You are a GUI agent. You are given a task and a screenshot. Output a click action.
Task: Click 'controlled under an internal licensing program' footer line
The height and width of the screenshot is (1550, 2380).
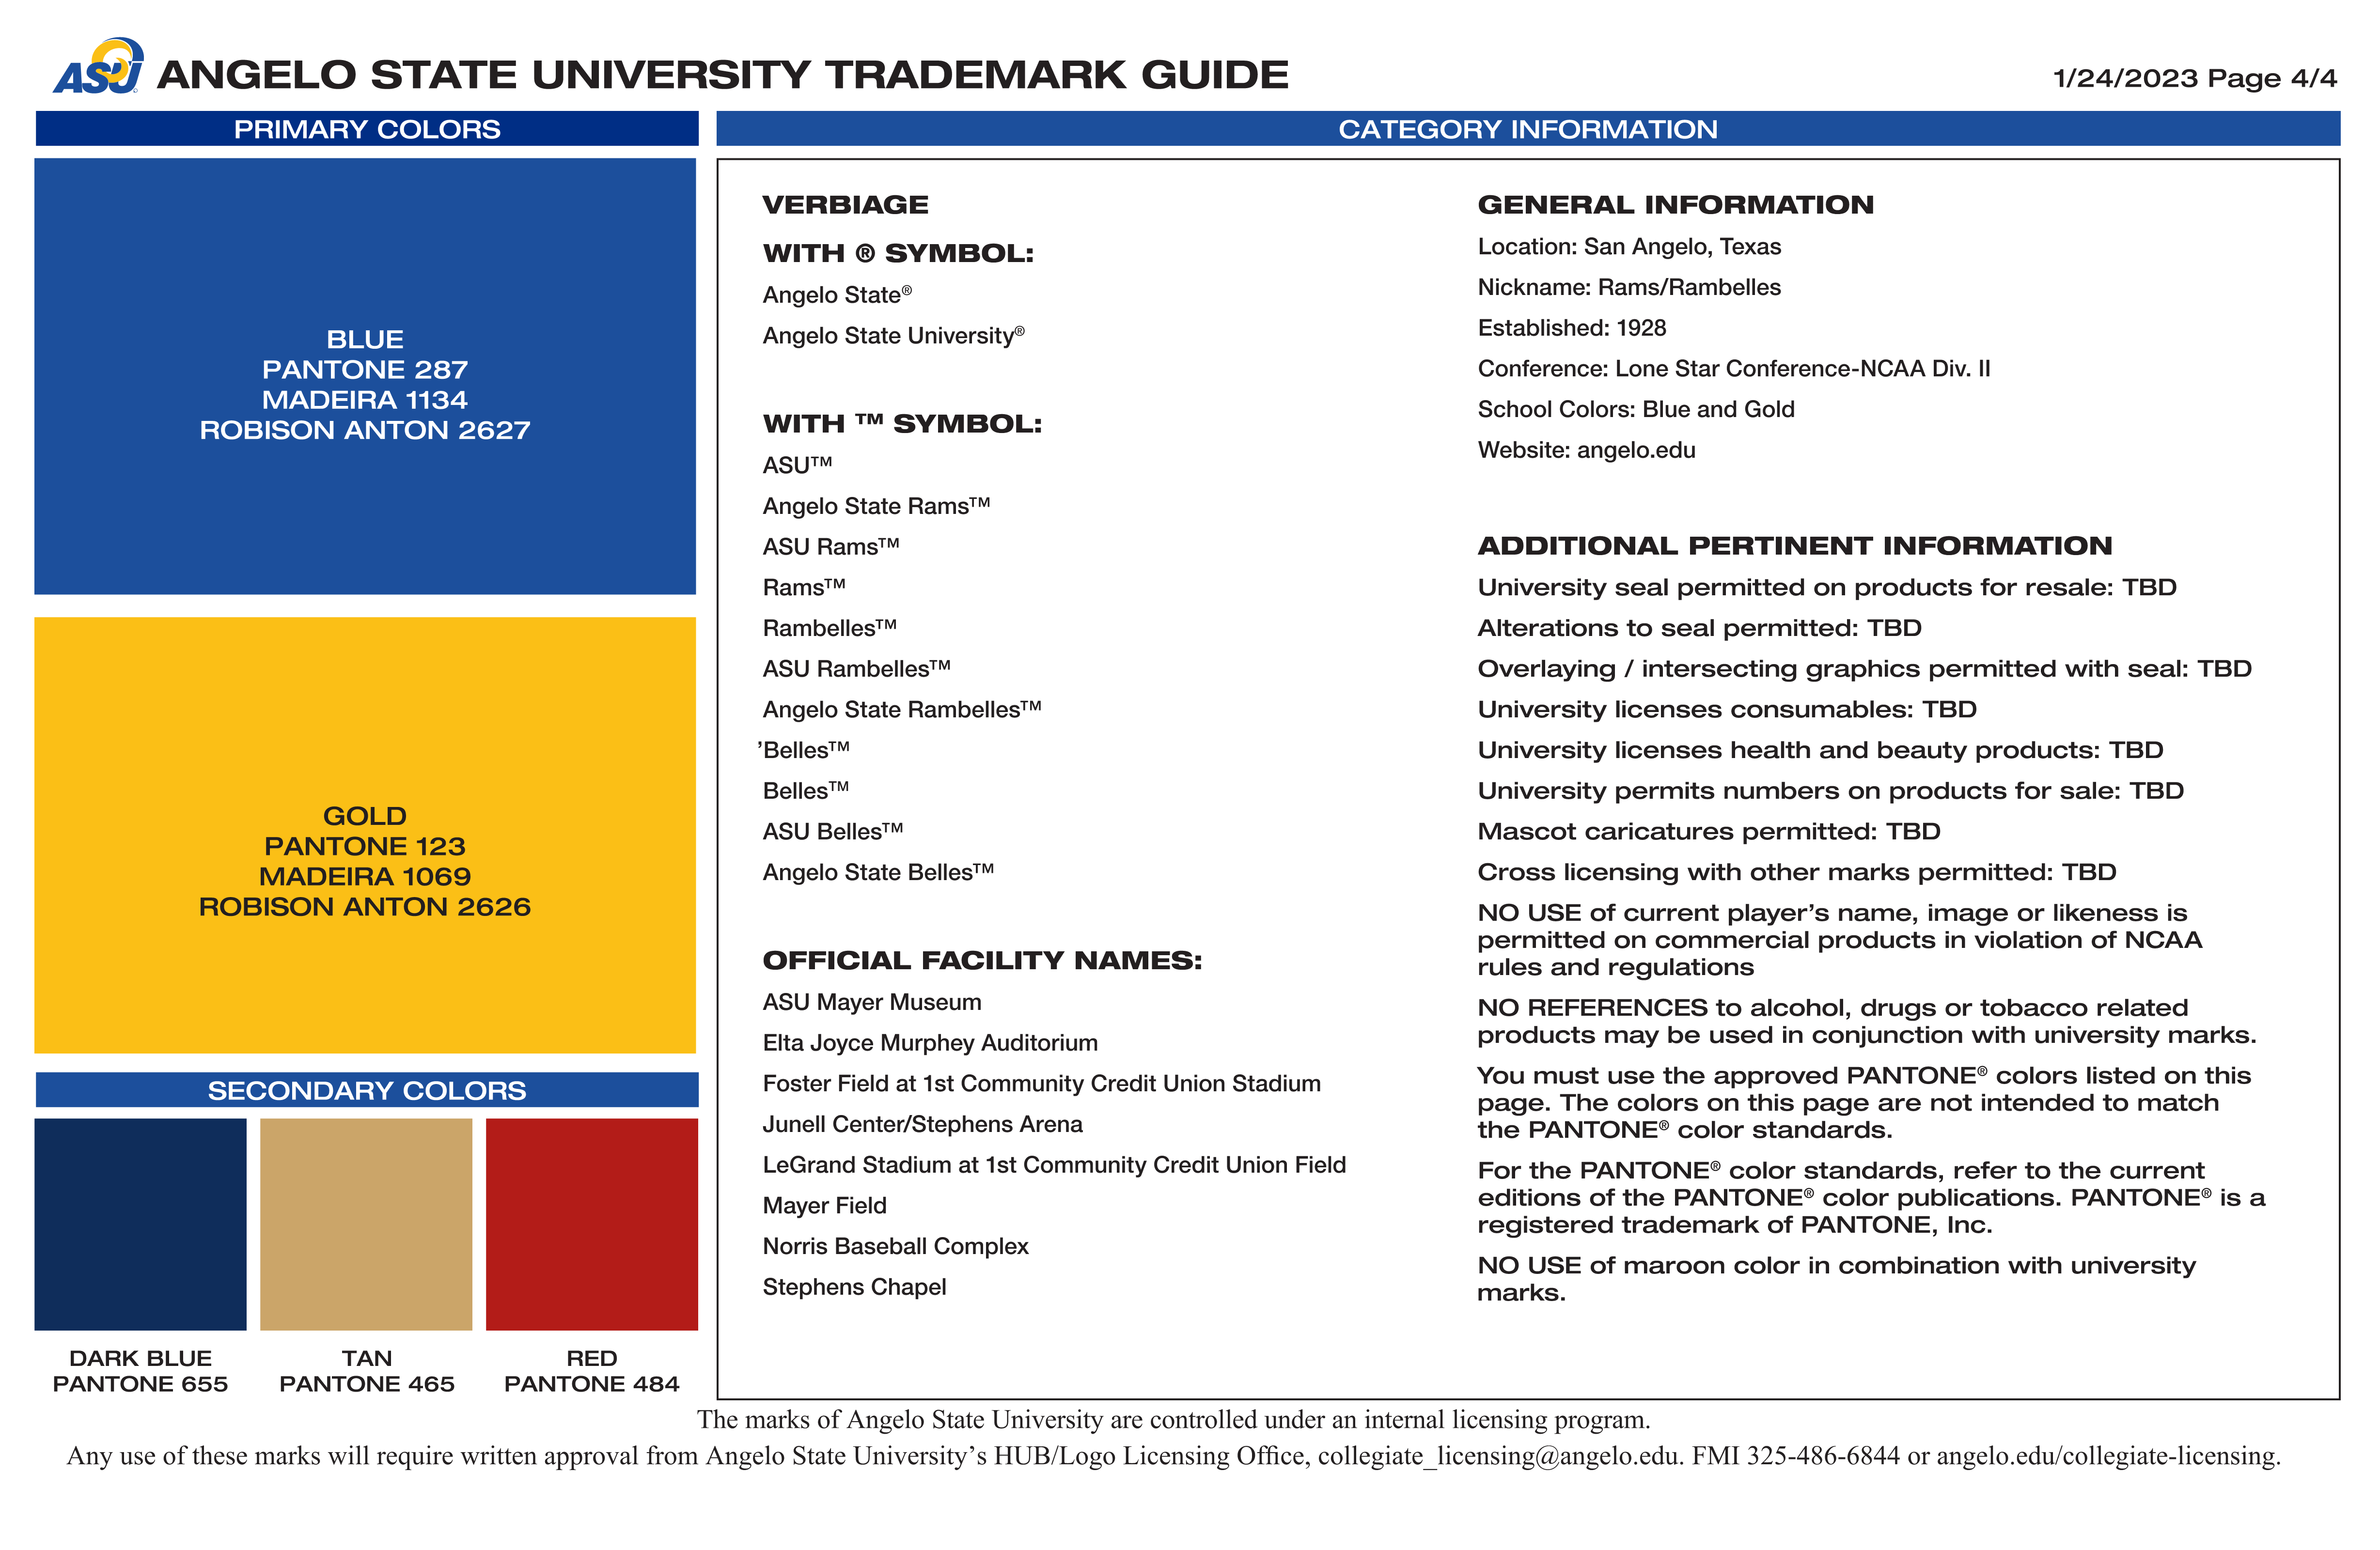(x=1173, y=1420)
